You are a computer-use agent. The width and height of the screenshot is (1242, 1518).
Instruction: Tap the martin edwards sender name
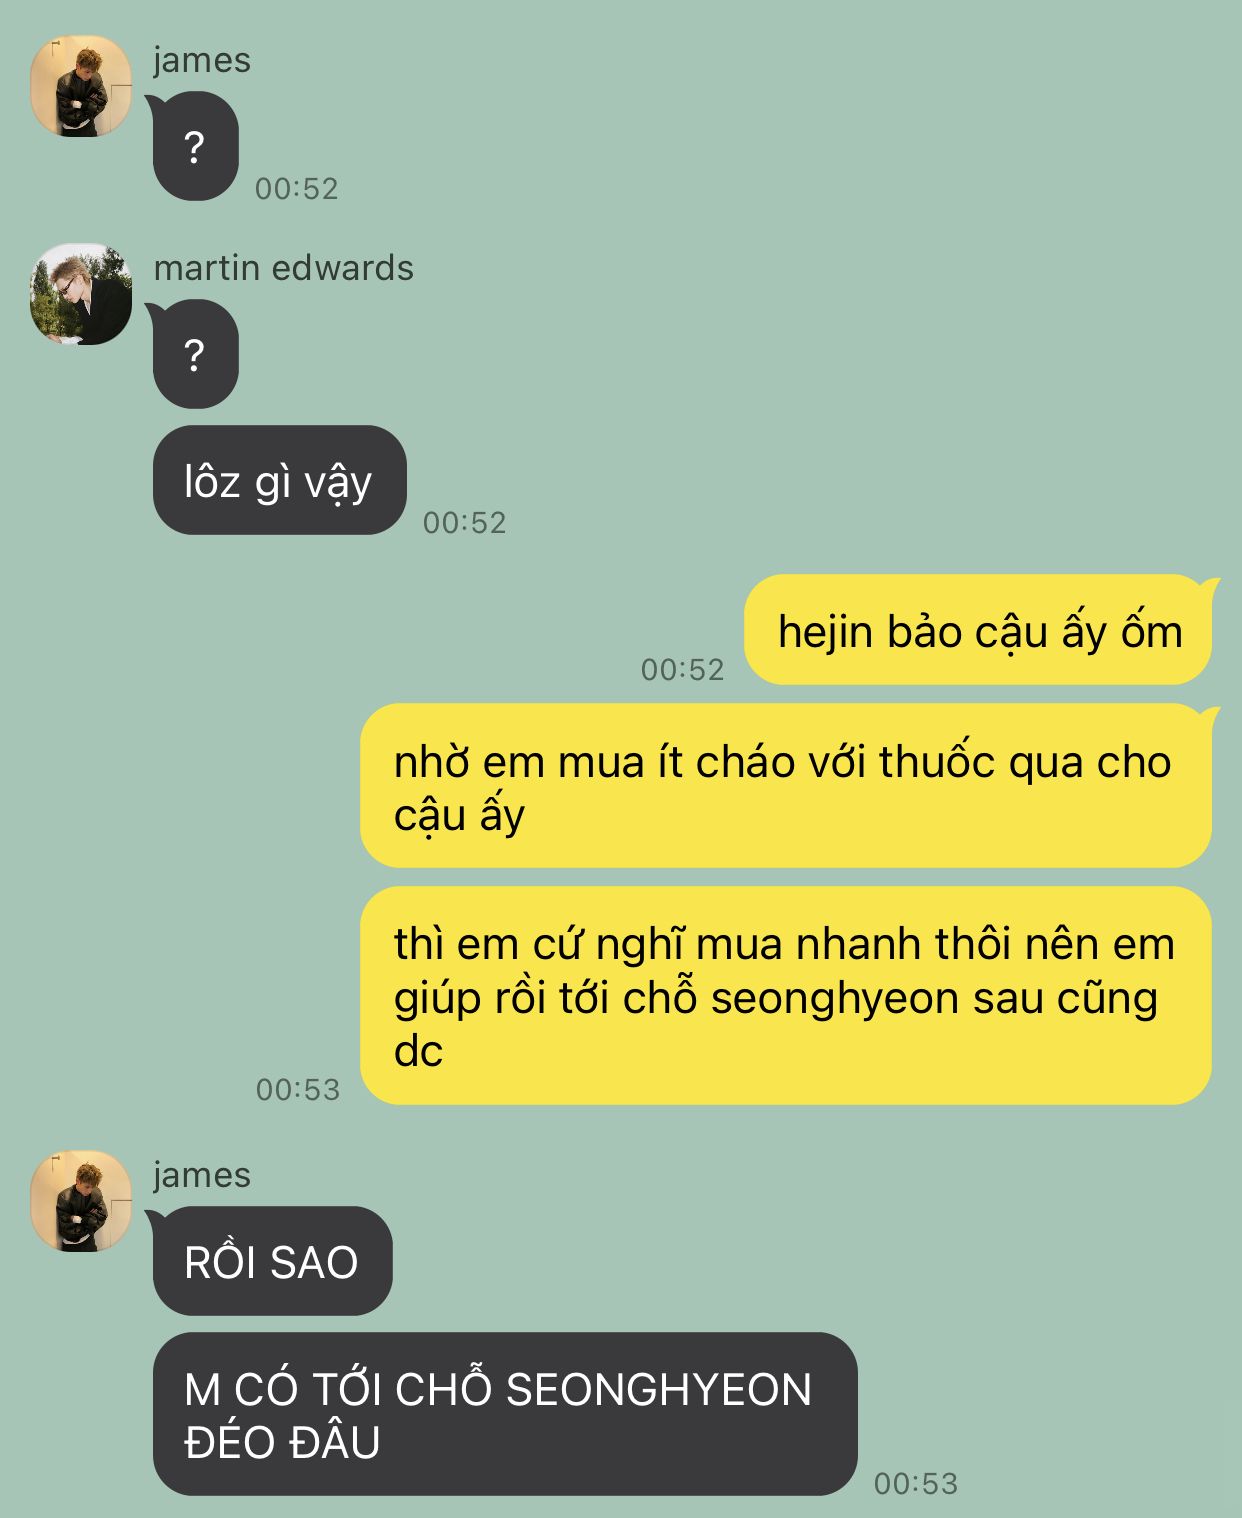[x=283, y=268]
